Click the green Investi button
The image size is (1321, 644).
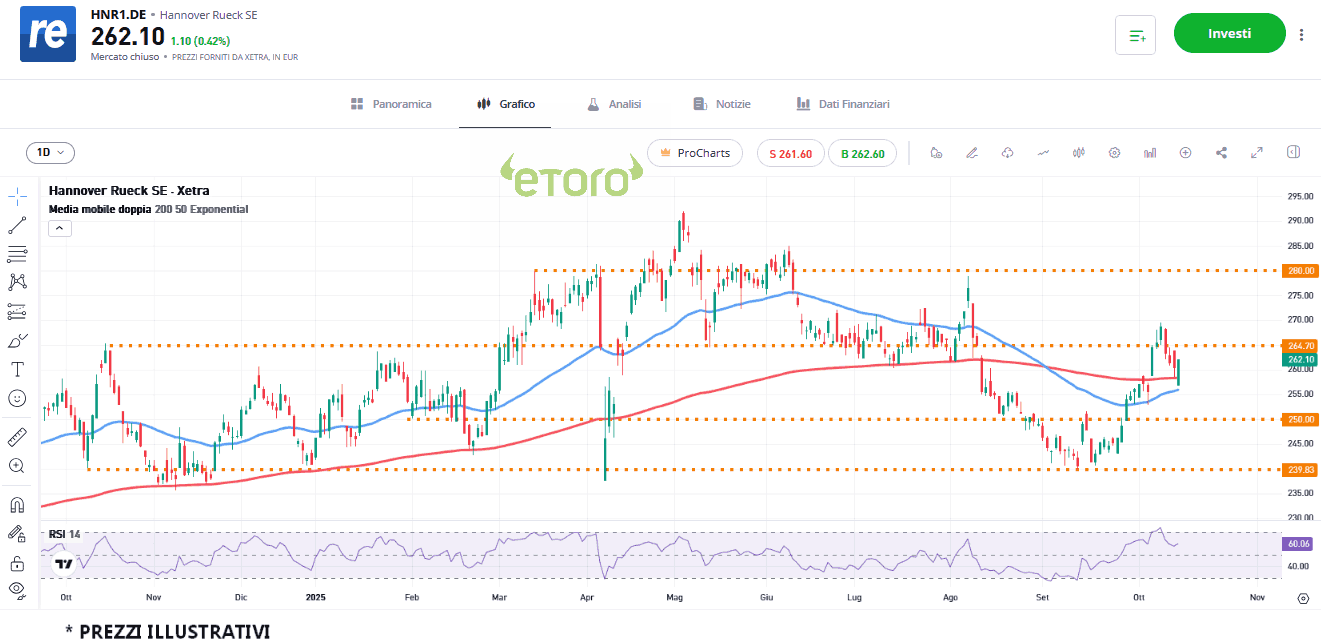(1229, 33)
